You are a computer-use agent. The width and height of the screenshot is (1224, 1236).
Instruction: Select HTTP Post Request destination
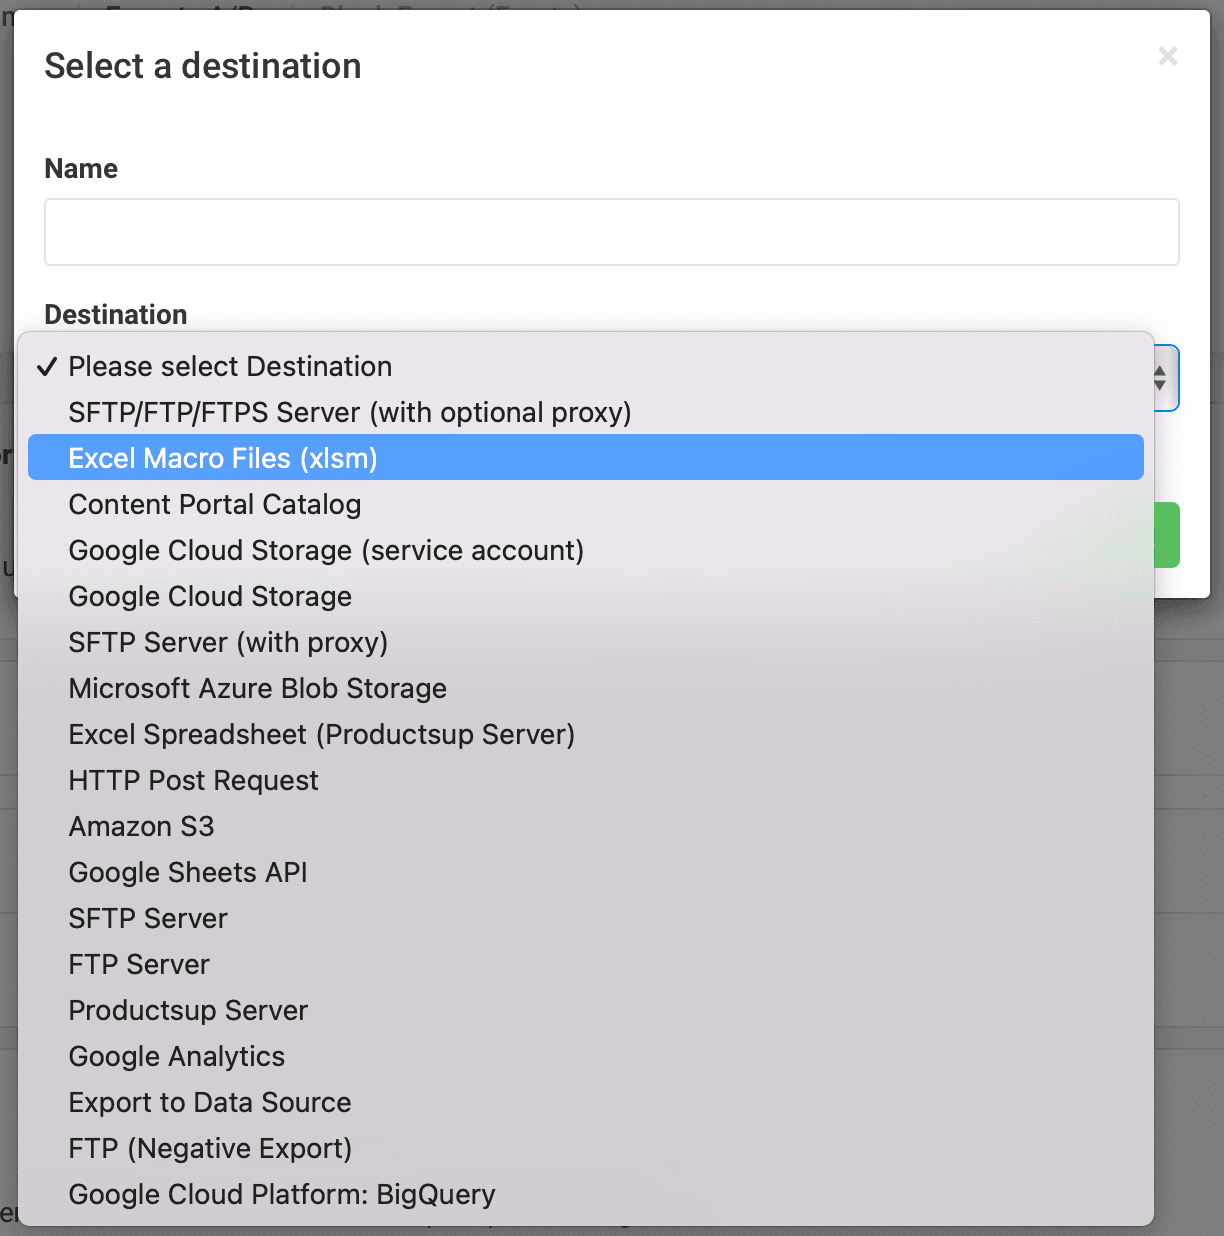193,780
